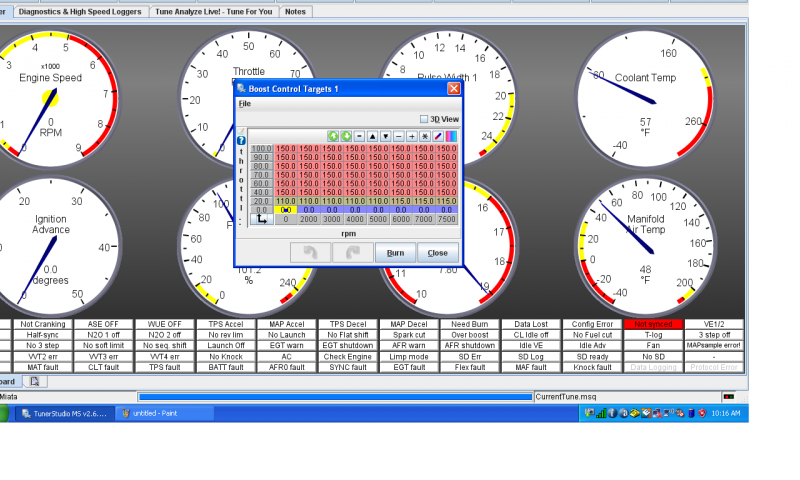Click the down arrow triangle table icon
Screen dimensions: 800x480
(385, 136)
